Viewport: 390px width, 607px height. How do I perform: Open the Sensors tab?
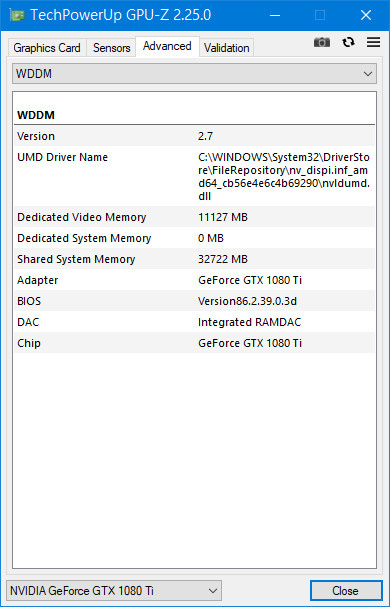[x=112, y=48]
